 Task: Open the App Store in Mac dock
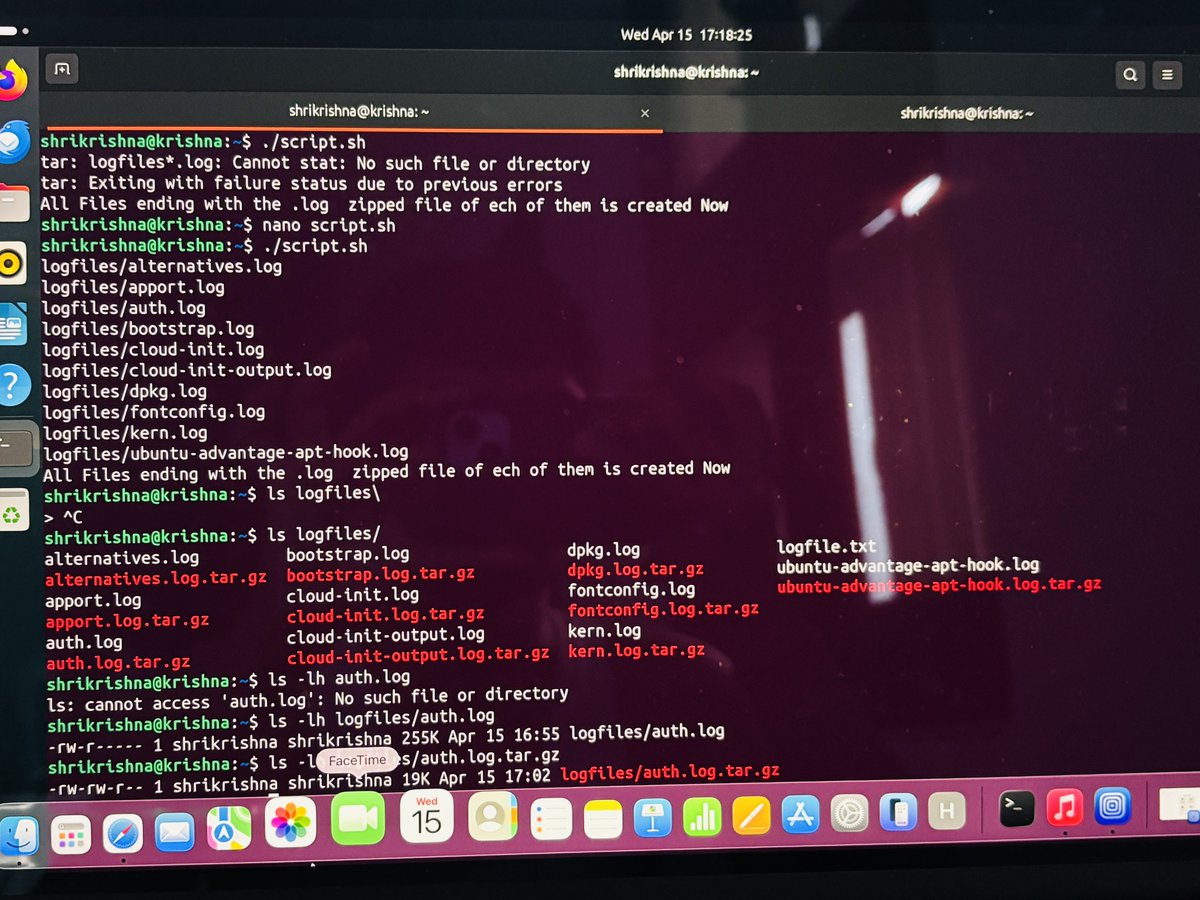(801, 815)
